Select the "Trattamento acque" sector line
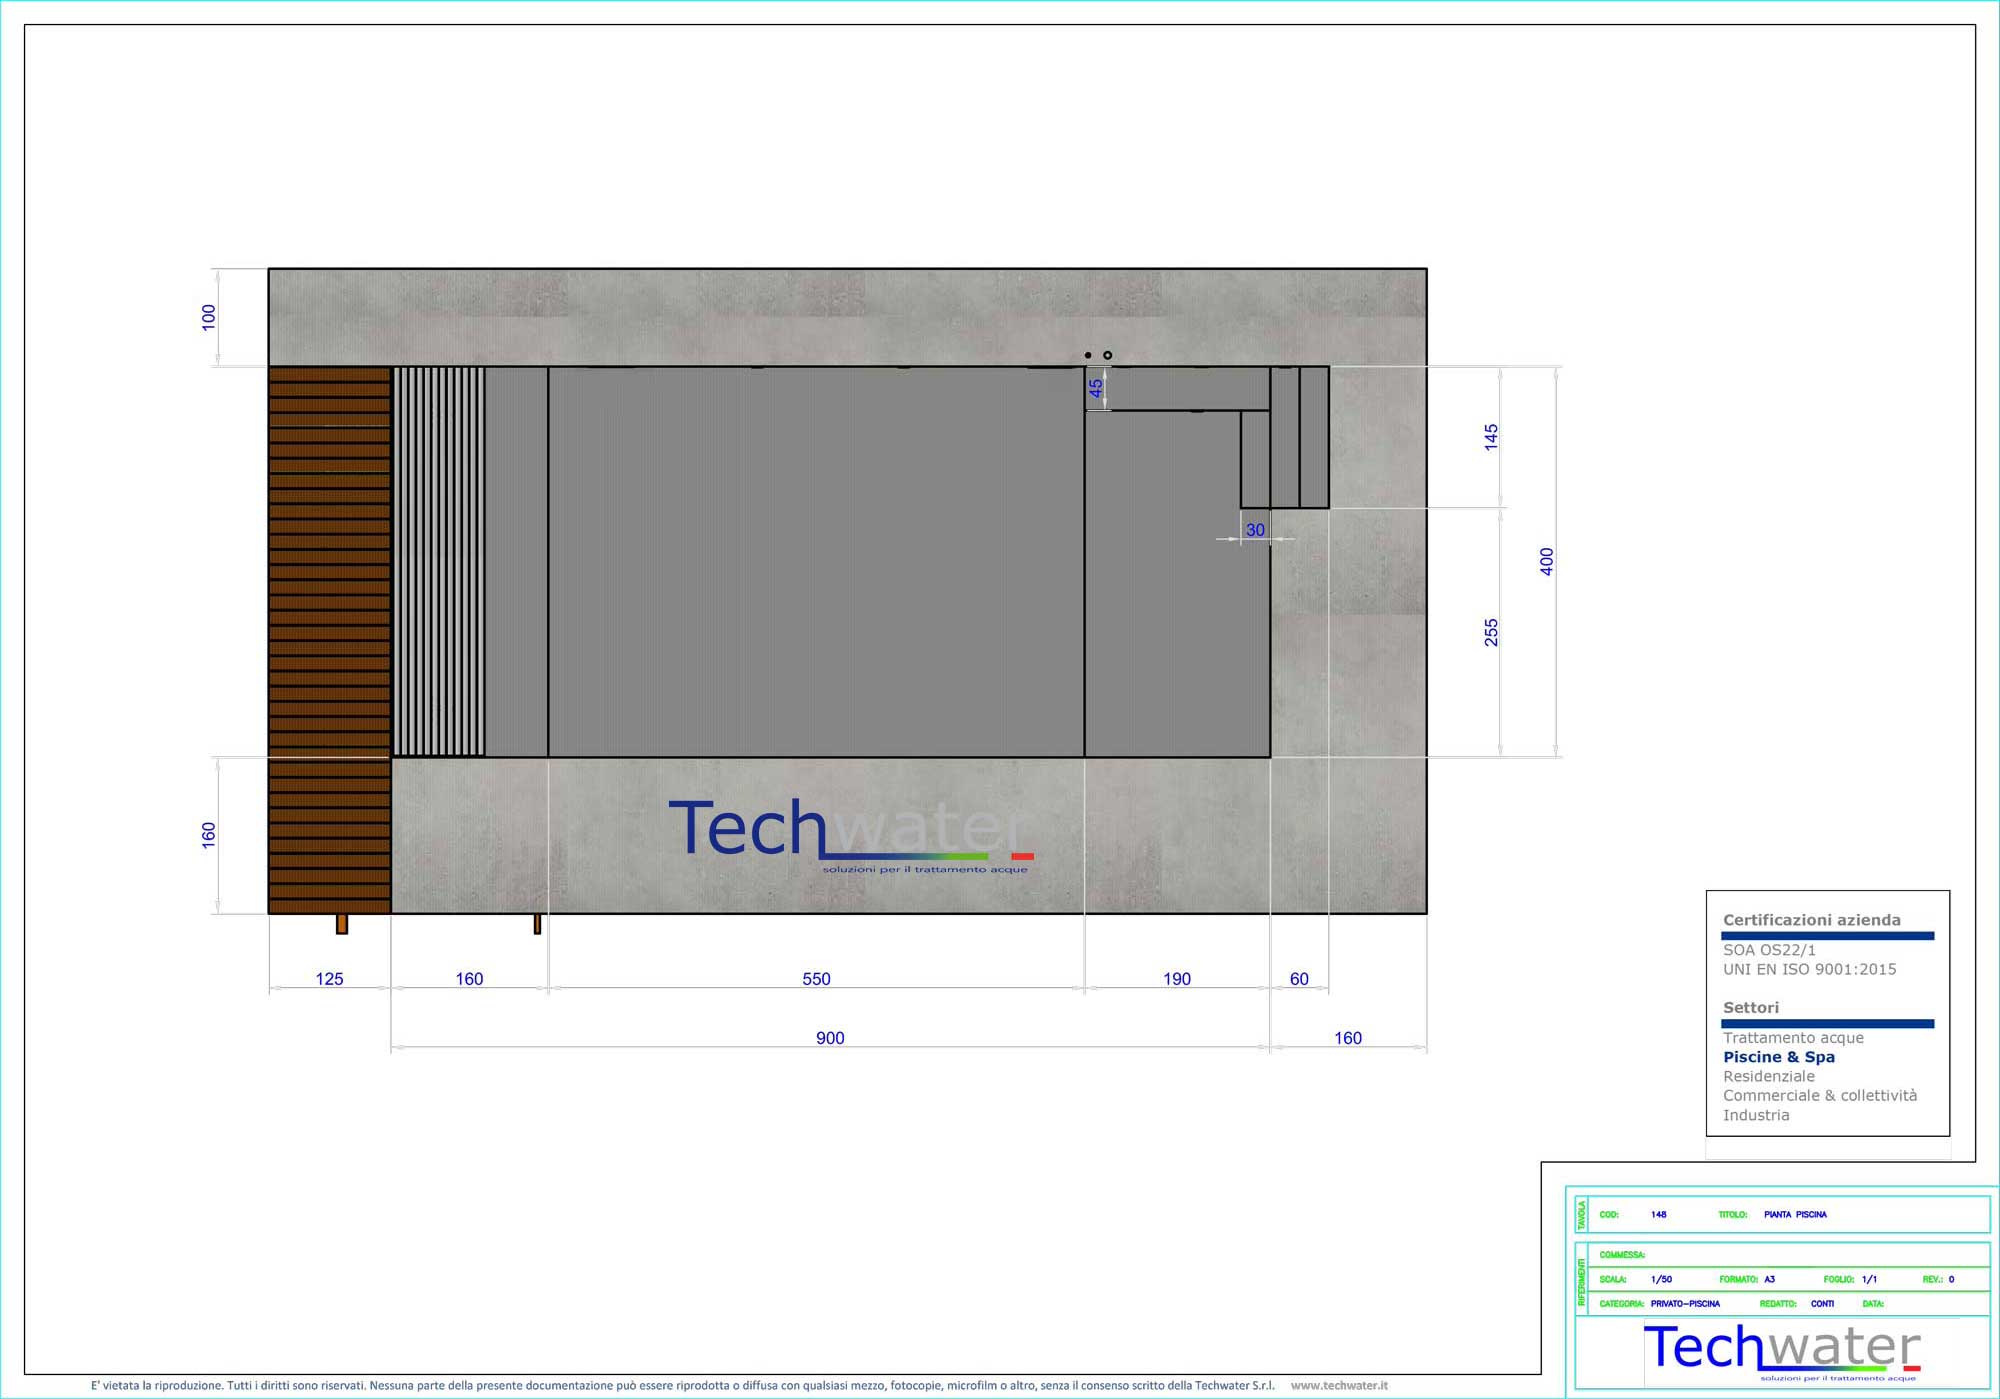 [x=1793, y=1038]
